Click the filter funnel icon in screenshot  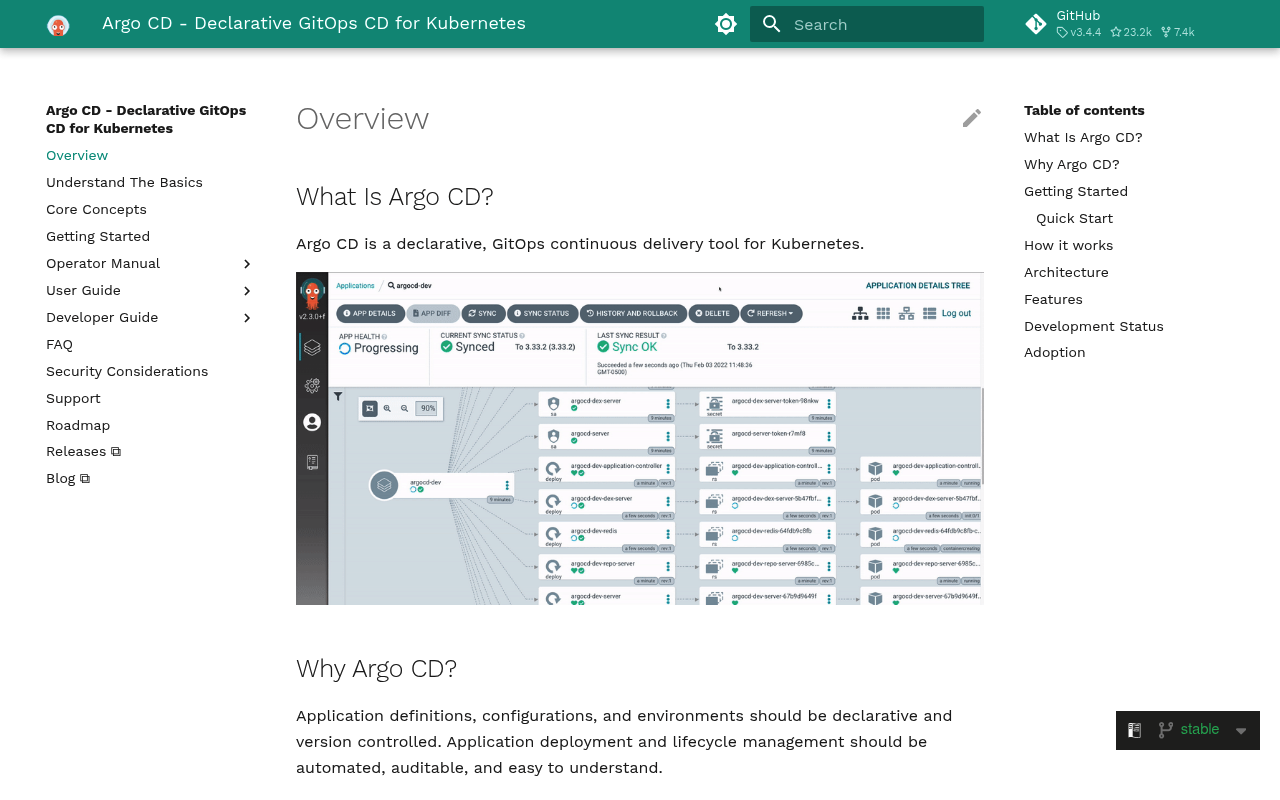(338, 397)
